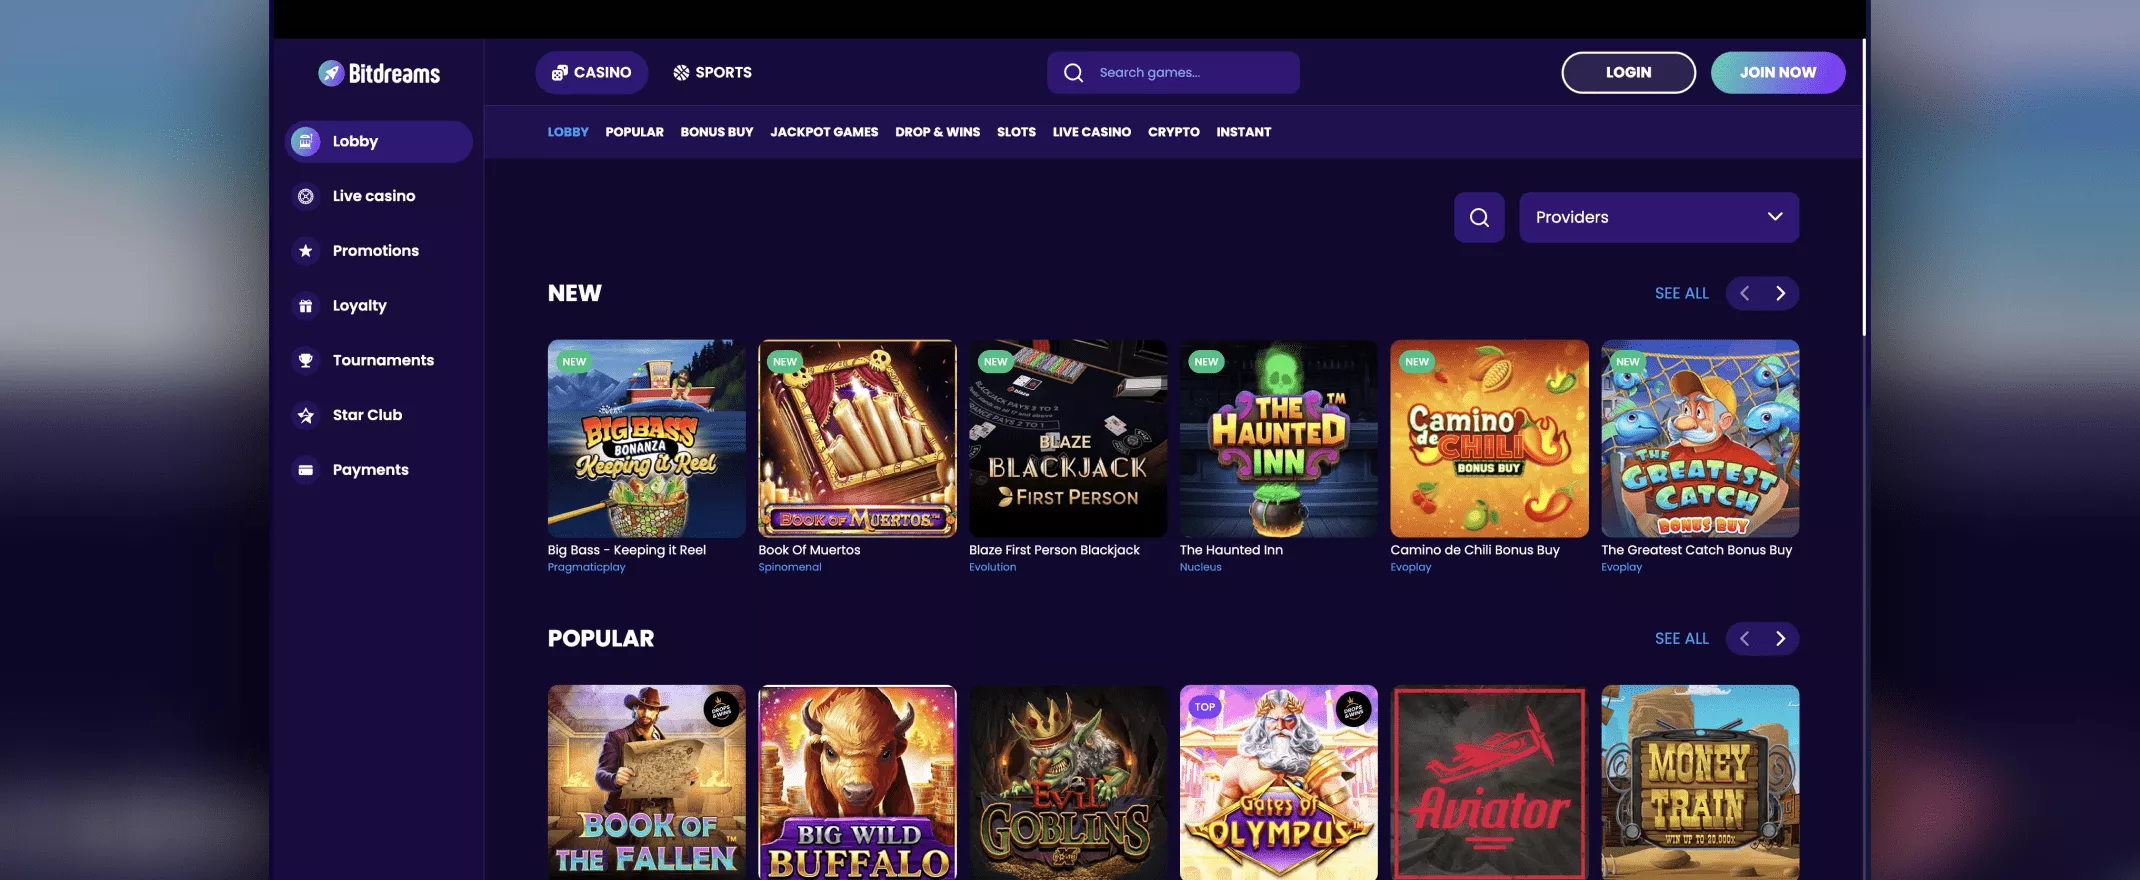The width and height of the screenshot is (2140, 880).
Task: Show next games in NEW section
Action: coord(1780,293)
